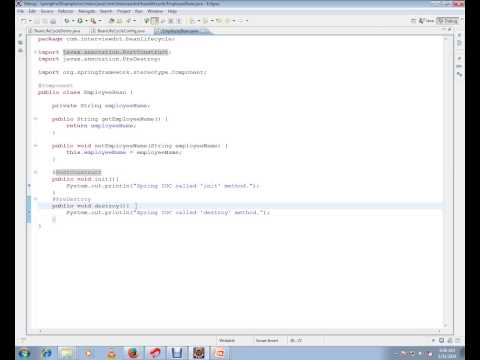The image size is (480, 360).
Task: Expand the Debug launch dropdown arrow
Action: [x=72, y=21]
